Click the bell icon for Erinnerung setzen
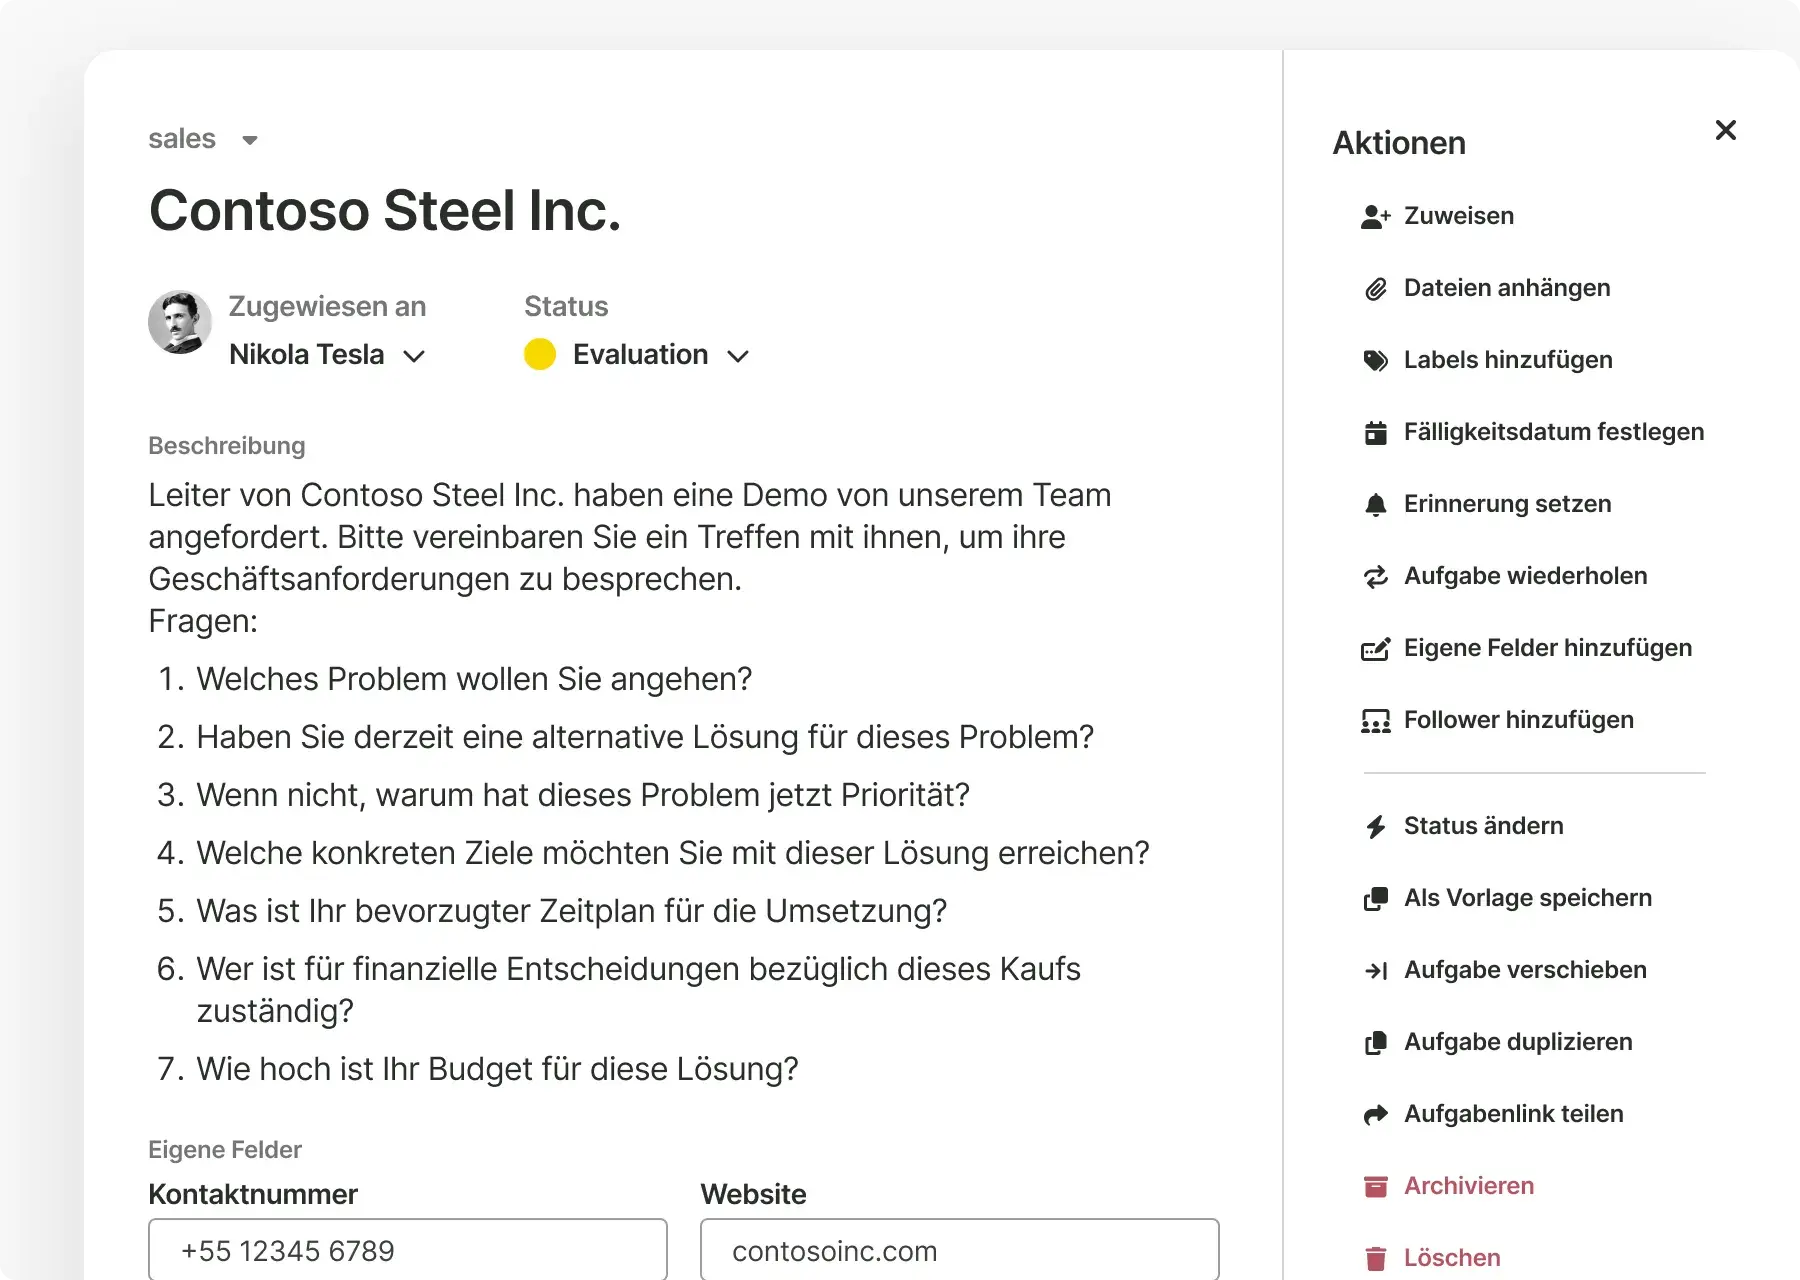This screenshot has height=1280, width=1800. [x=1376, y=505]
